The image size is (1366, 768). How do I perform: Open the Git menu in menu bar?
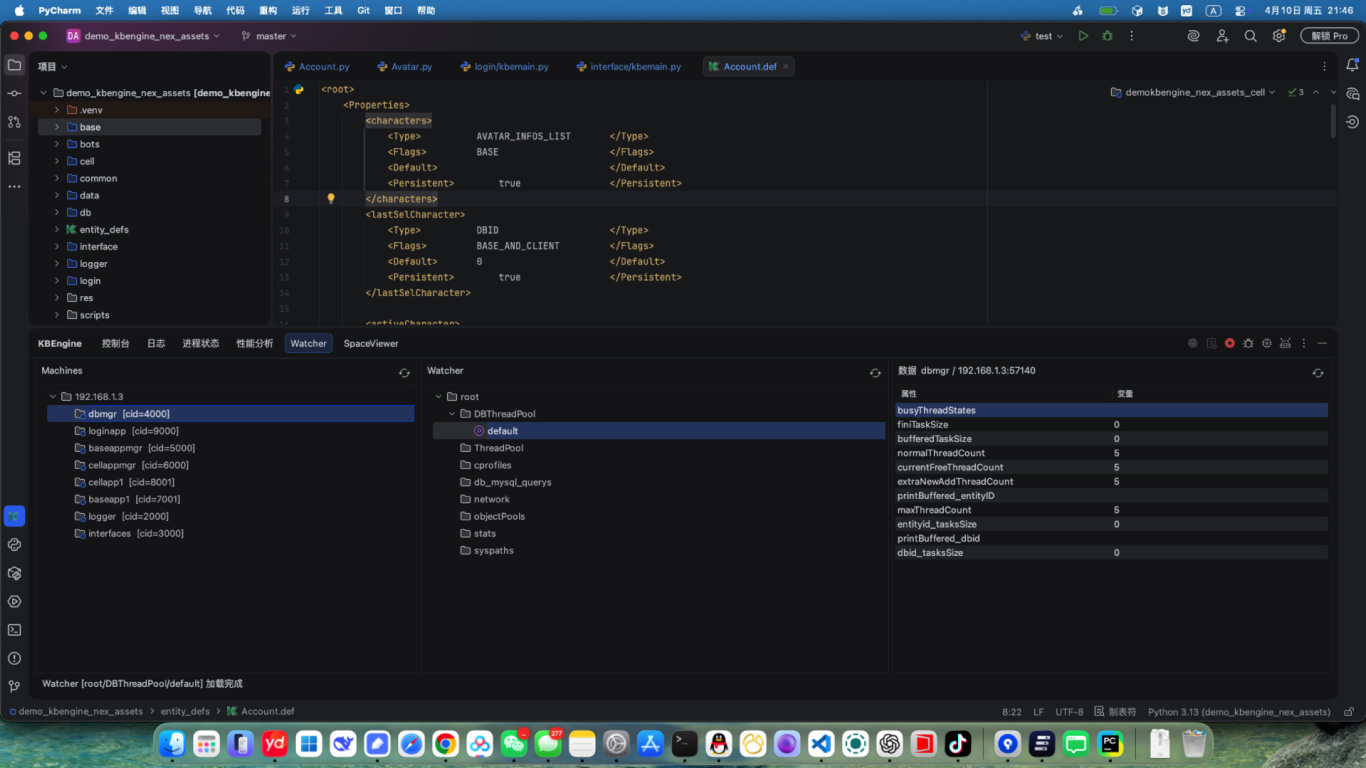point(363,10)
